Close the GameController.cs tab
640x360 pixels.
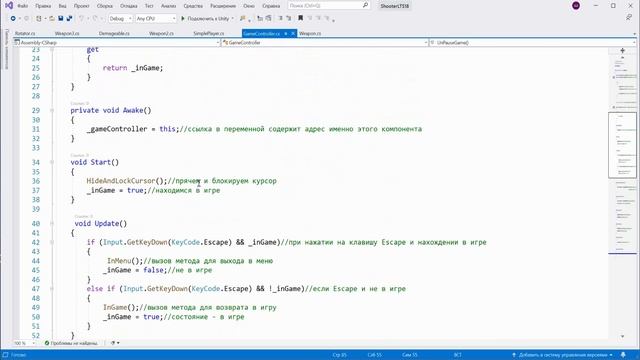coord(293,33)
